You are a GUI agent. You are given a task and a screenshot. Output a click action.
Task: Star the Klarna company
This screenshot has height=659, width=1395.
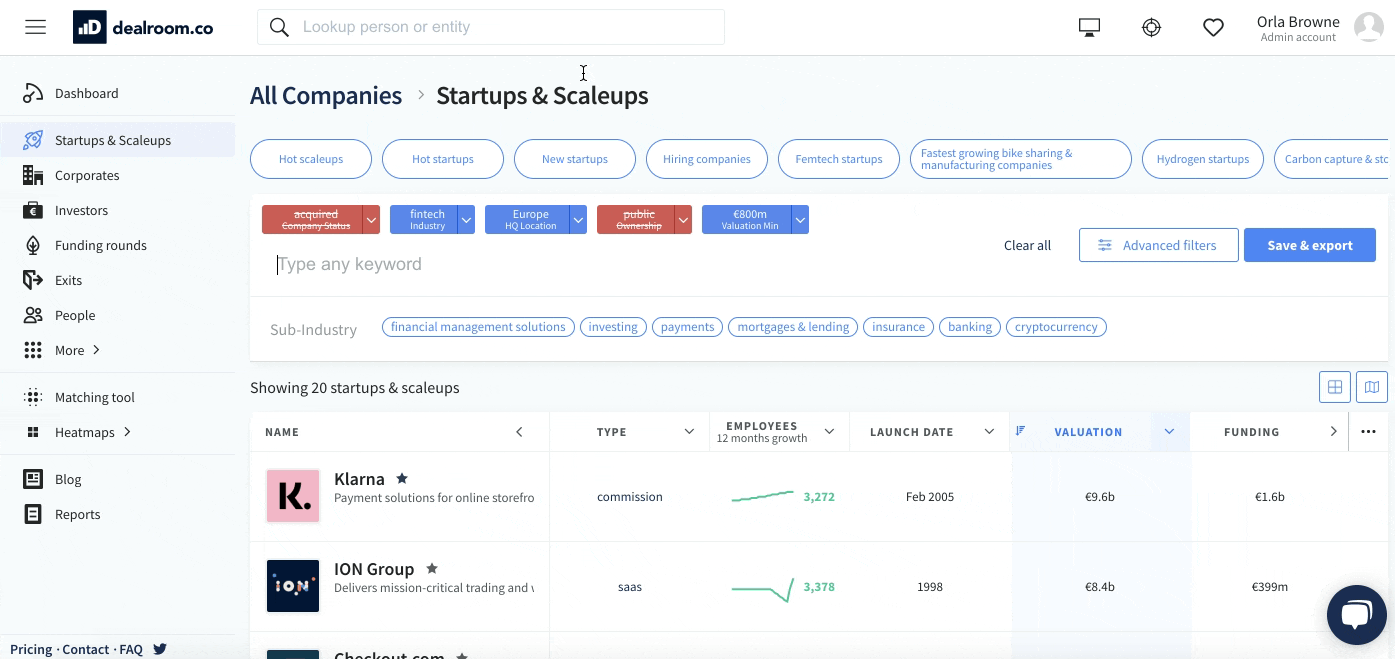pos(402,479)
